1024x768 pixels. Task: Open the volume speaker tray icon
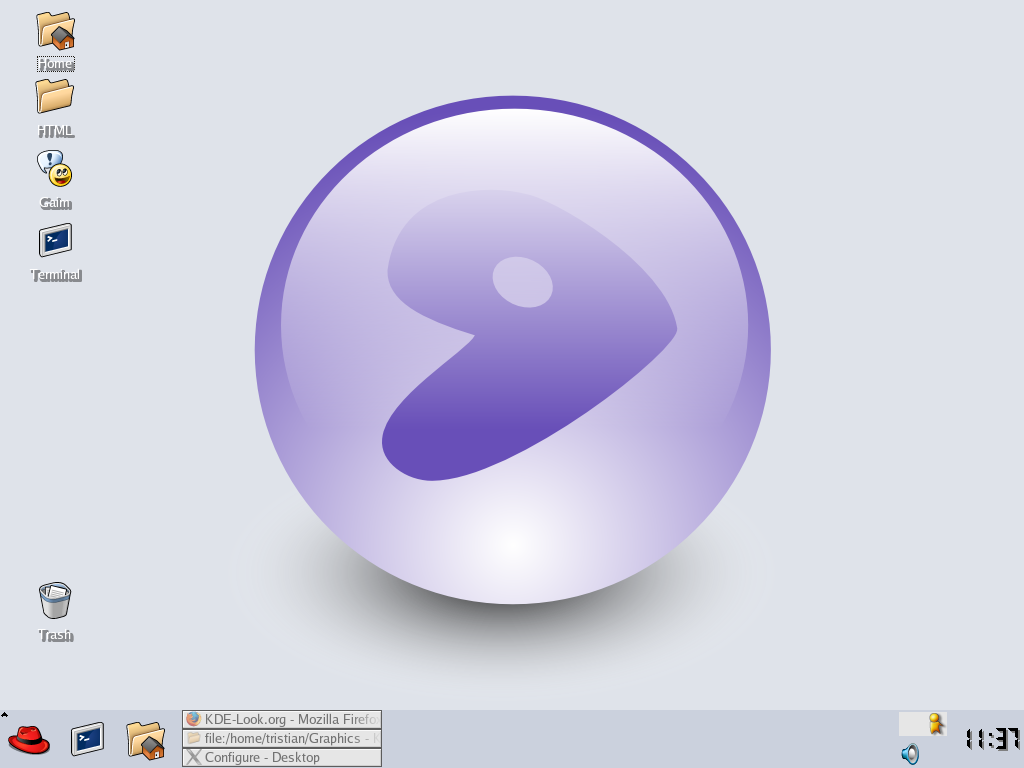point(910,754)
